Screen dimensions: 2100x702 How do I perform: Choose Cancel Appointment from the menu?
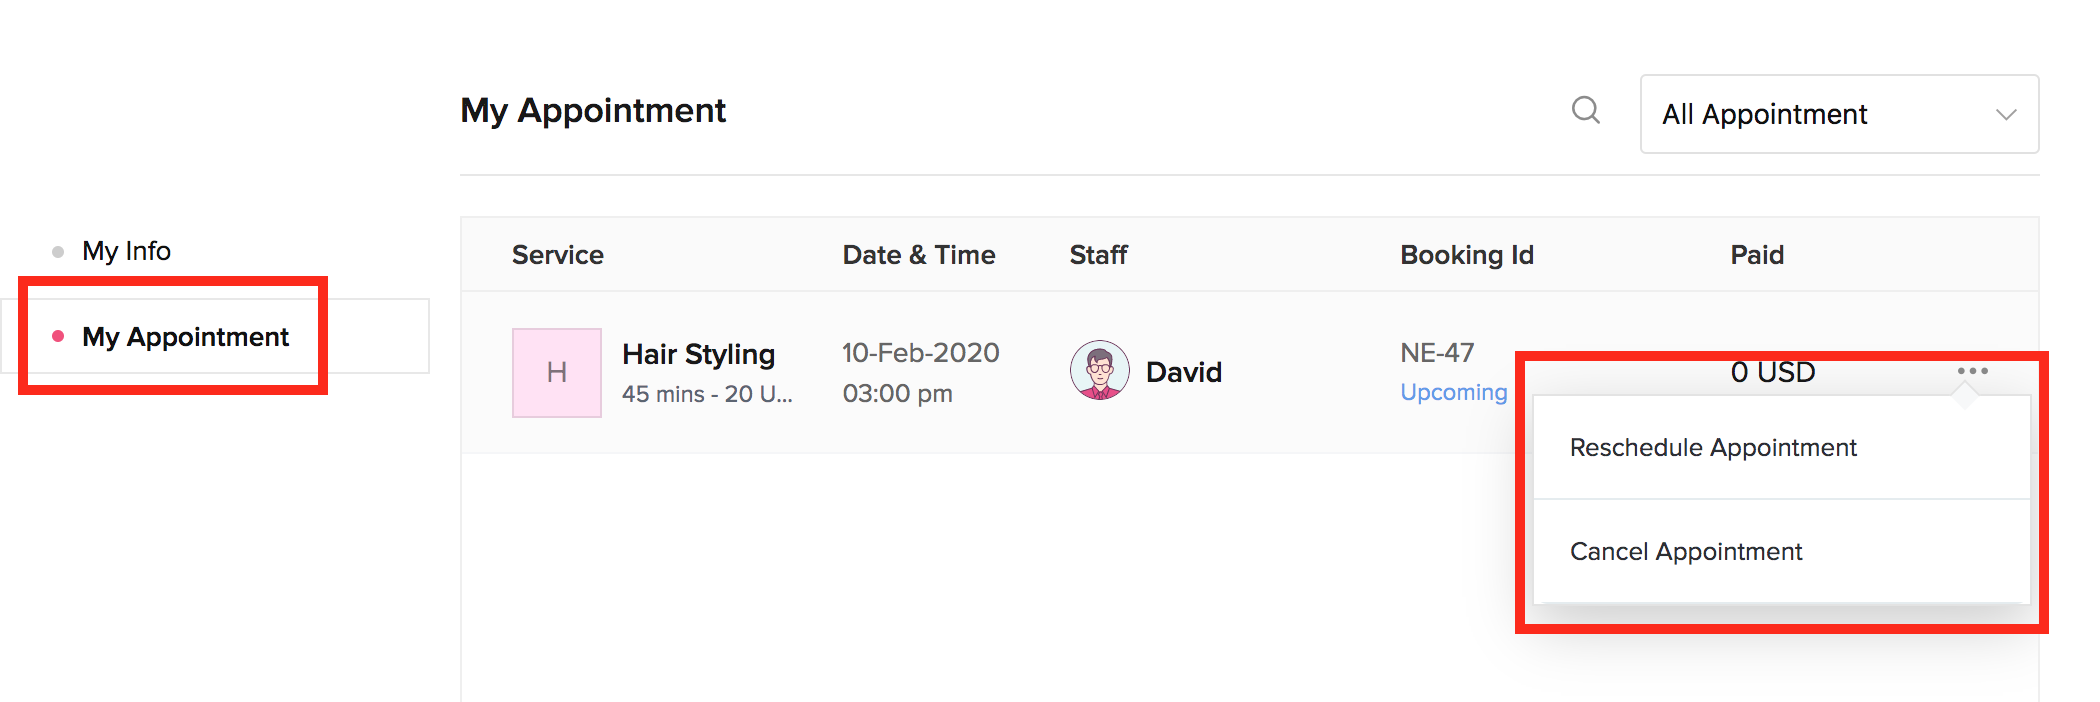tap(1685, 552)
